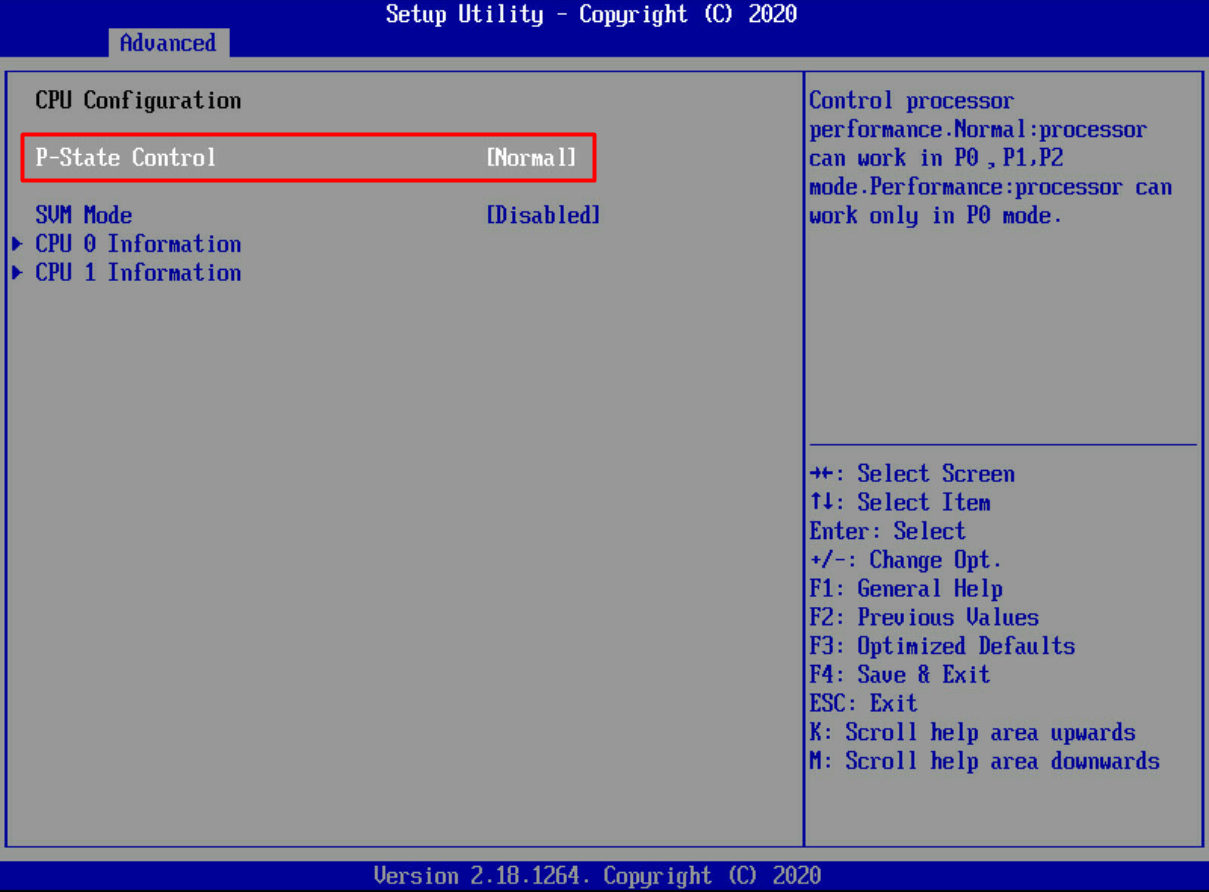Click the CPU Configuration heading

click(x=138, y=101)
